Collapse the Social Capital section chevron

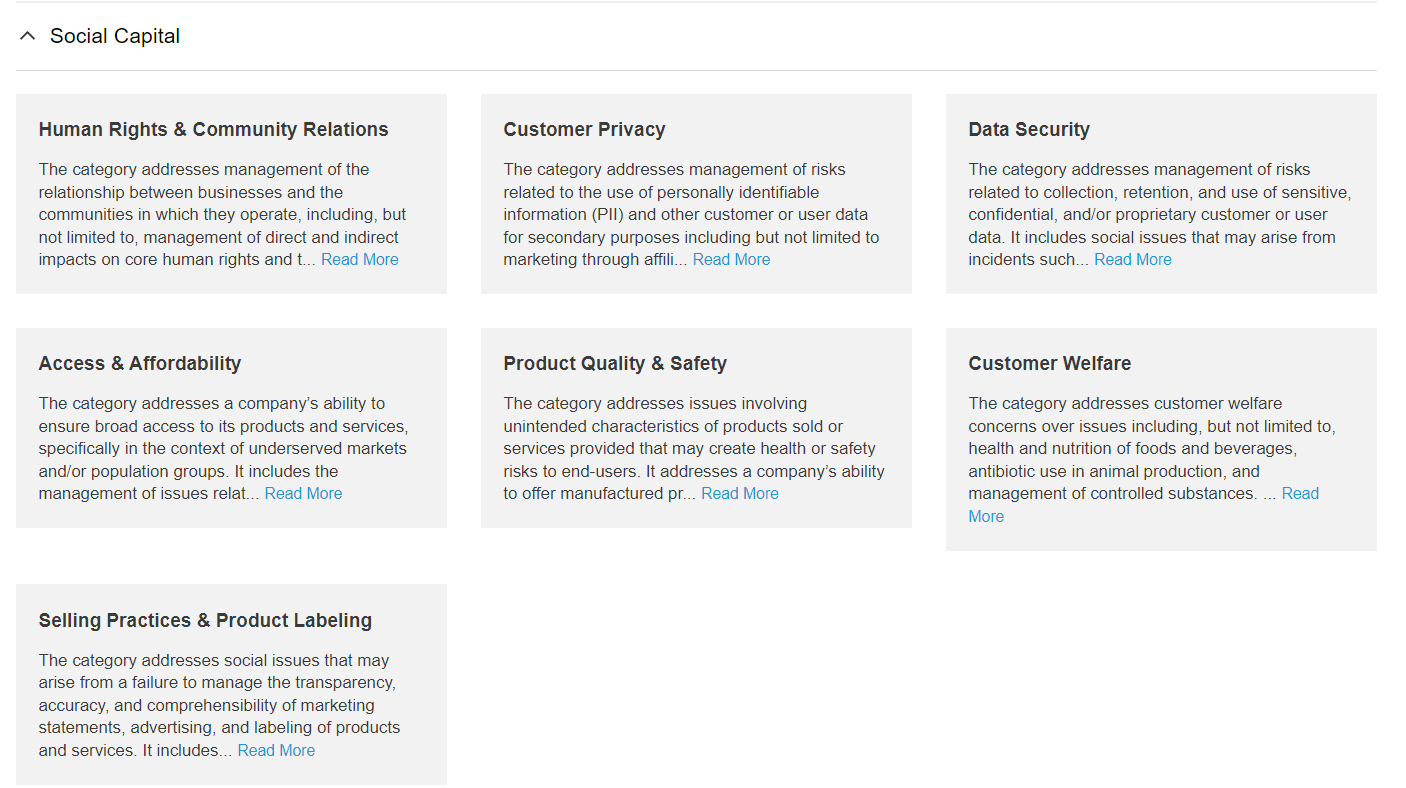[28, 36]
